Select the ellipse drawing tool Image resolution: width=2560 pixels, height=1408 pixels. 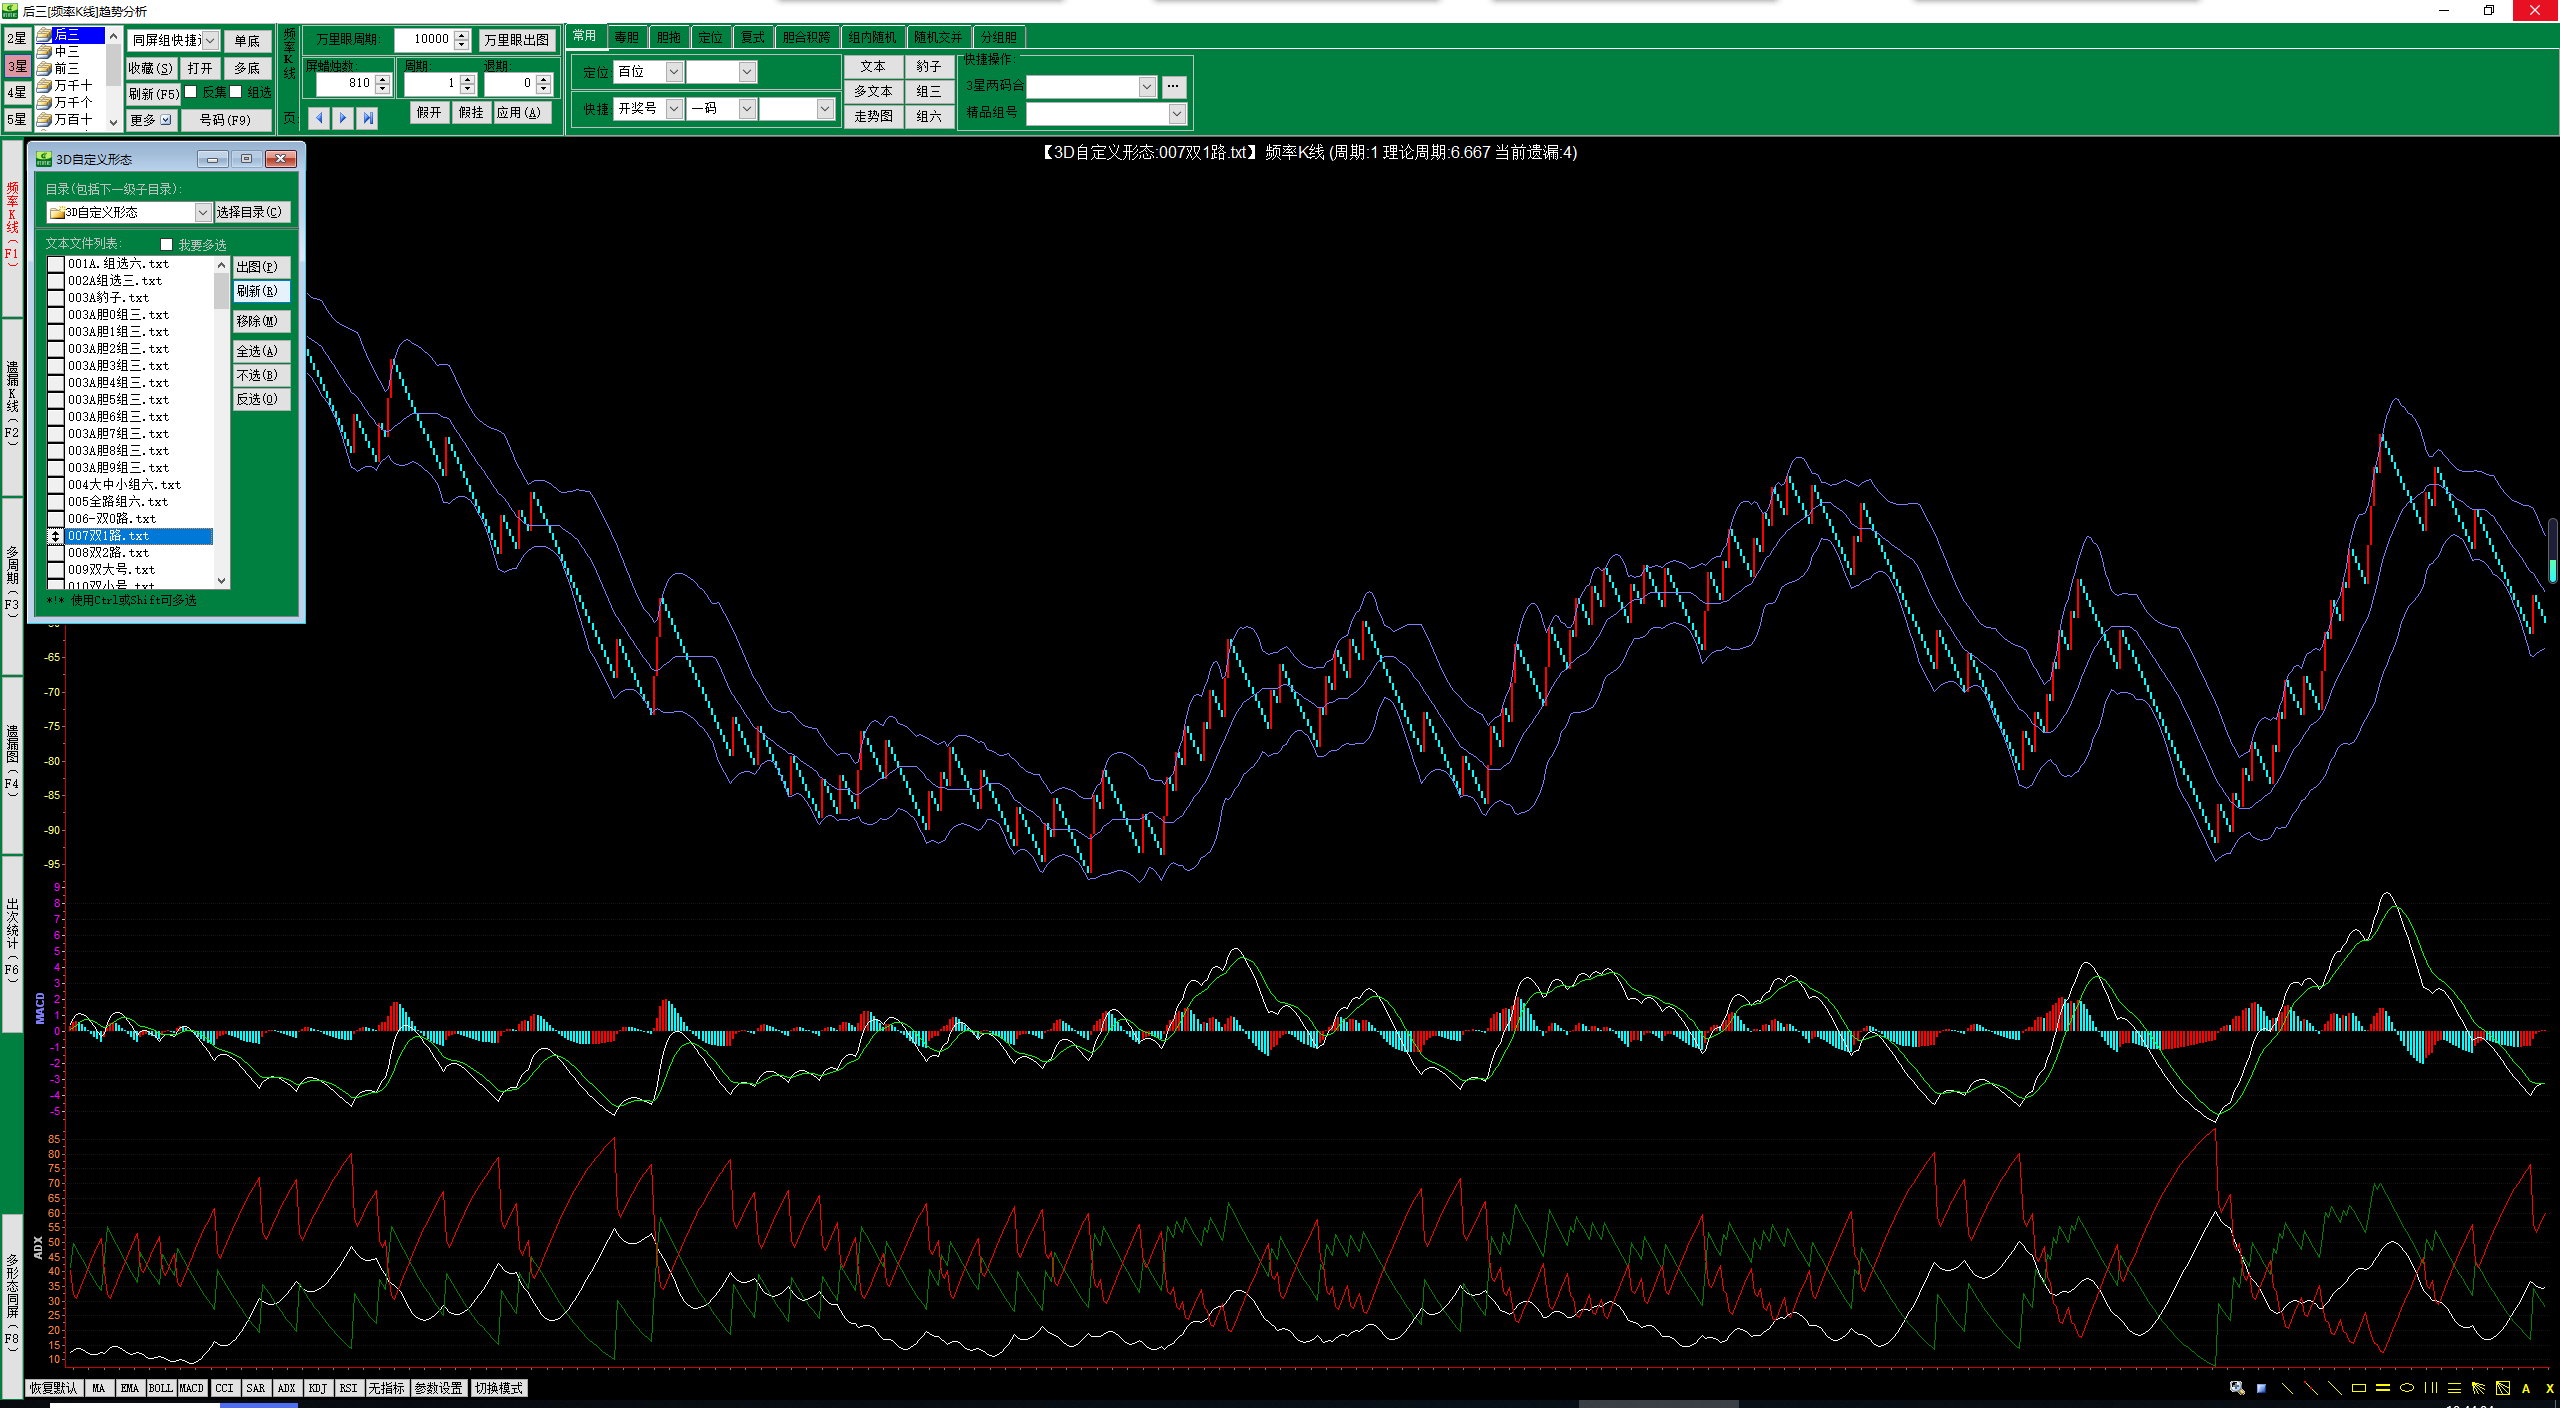tap(2406, 1388)
